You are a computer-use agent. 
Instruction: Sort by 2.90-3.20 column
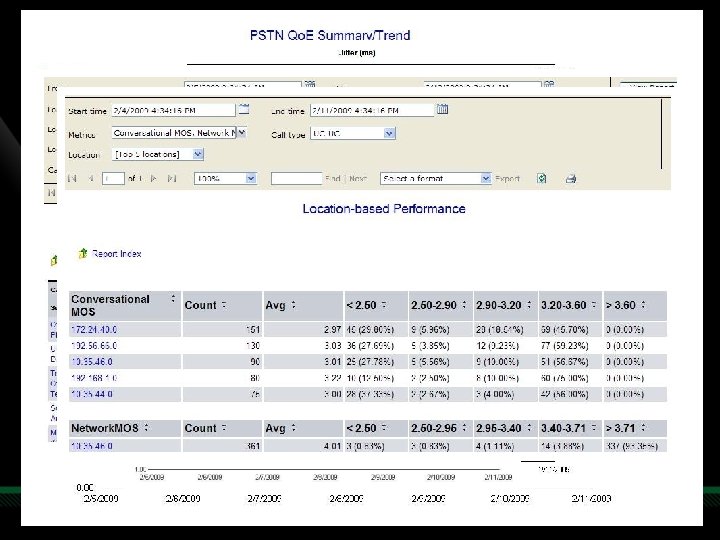point(529,305)
